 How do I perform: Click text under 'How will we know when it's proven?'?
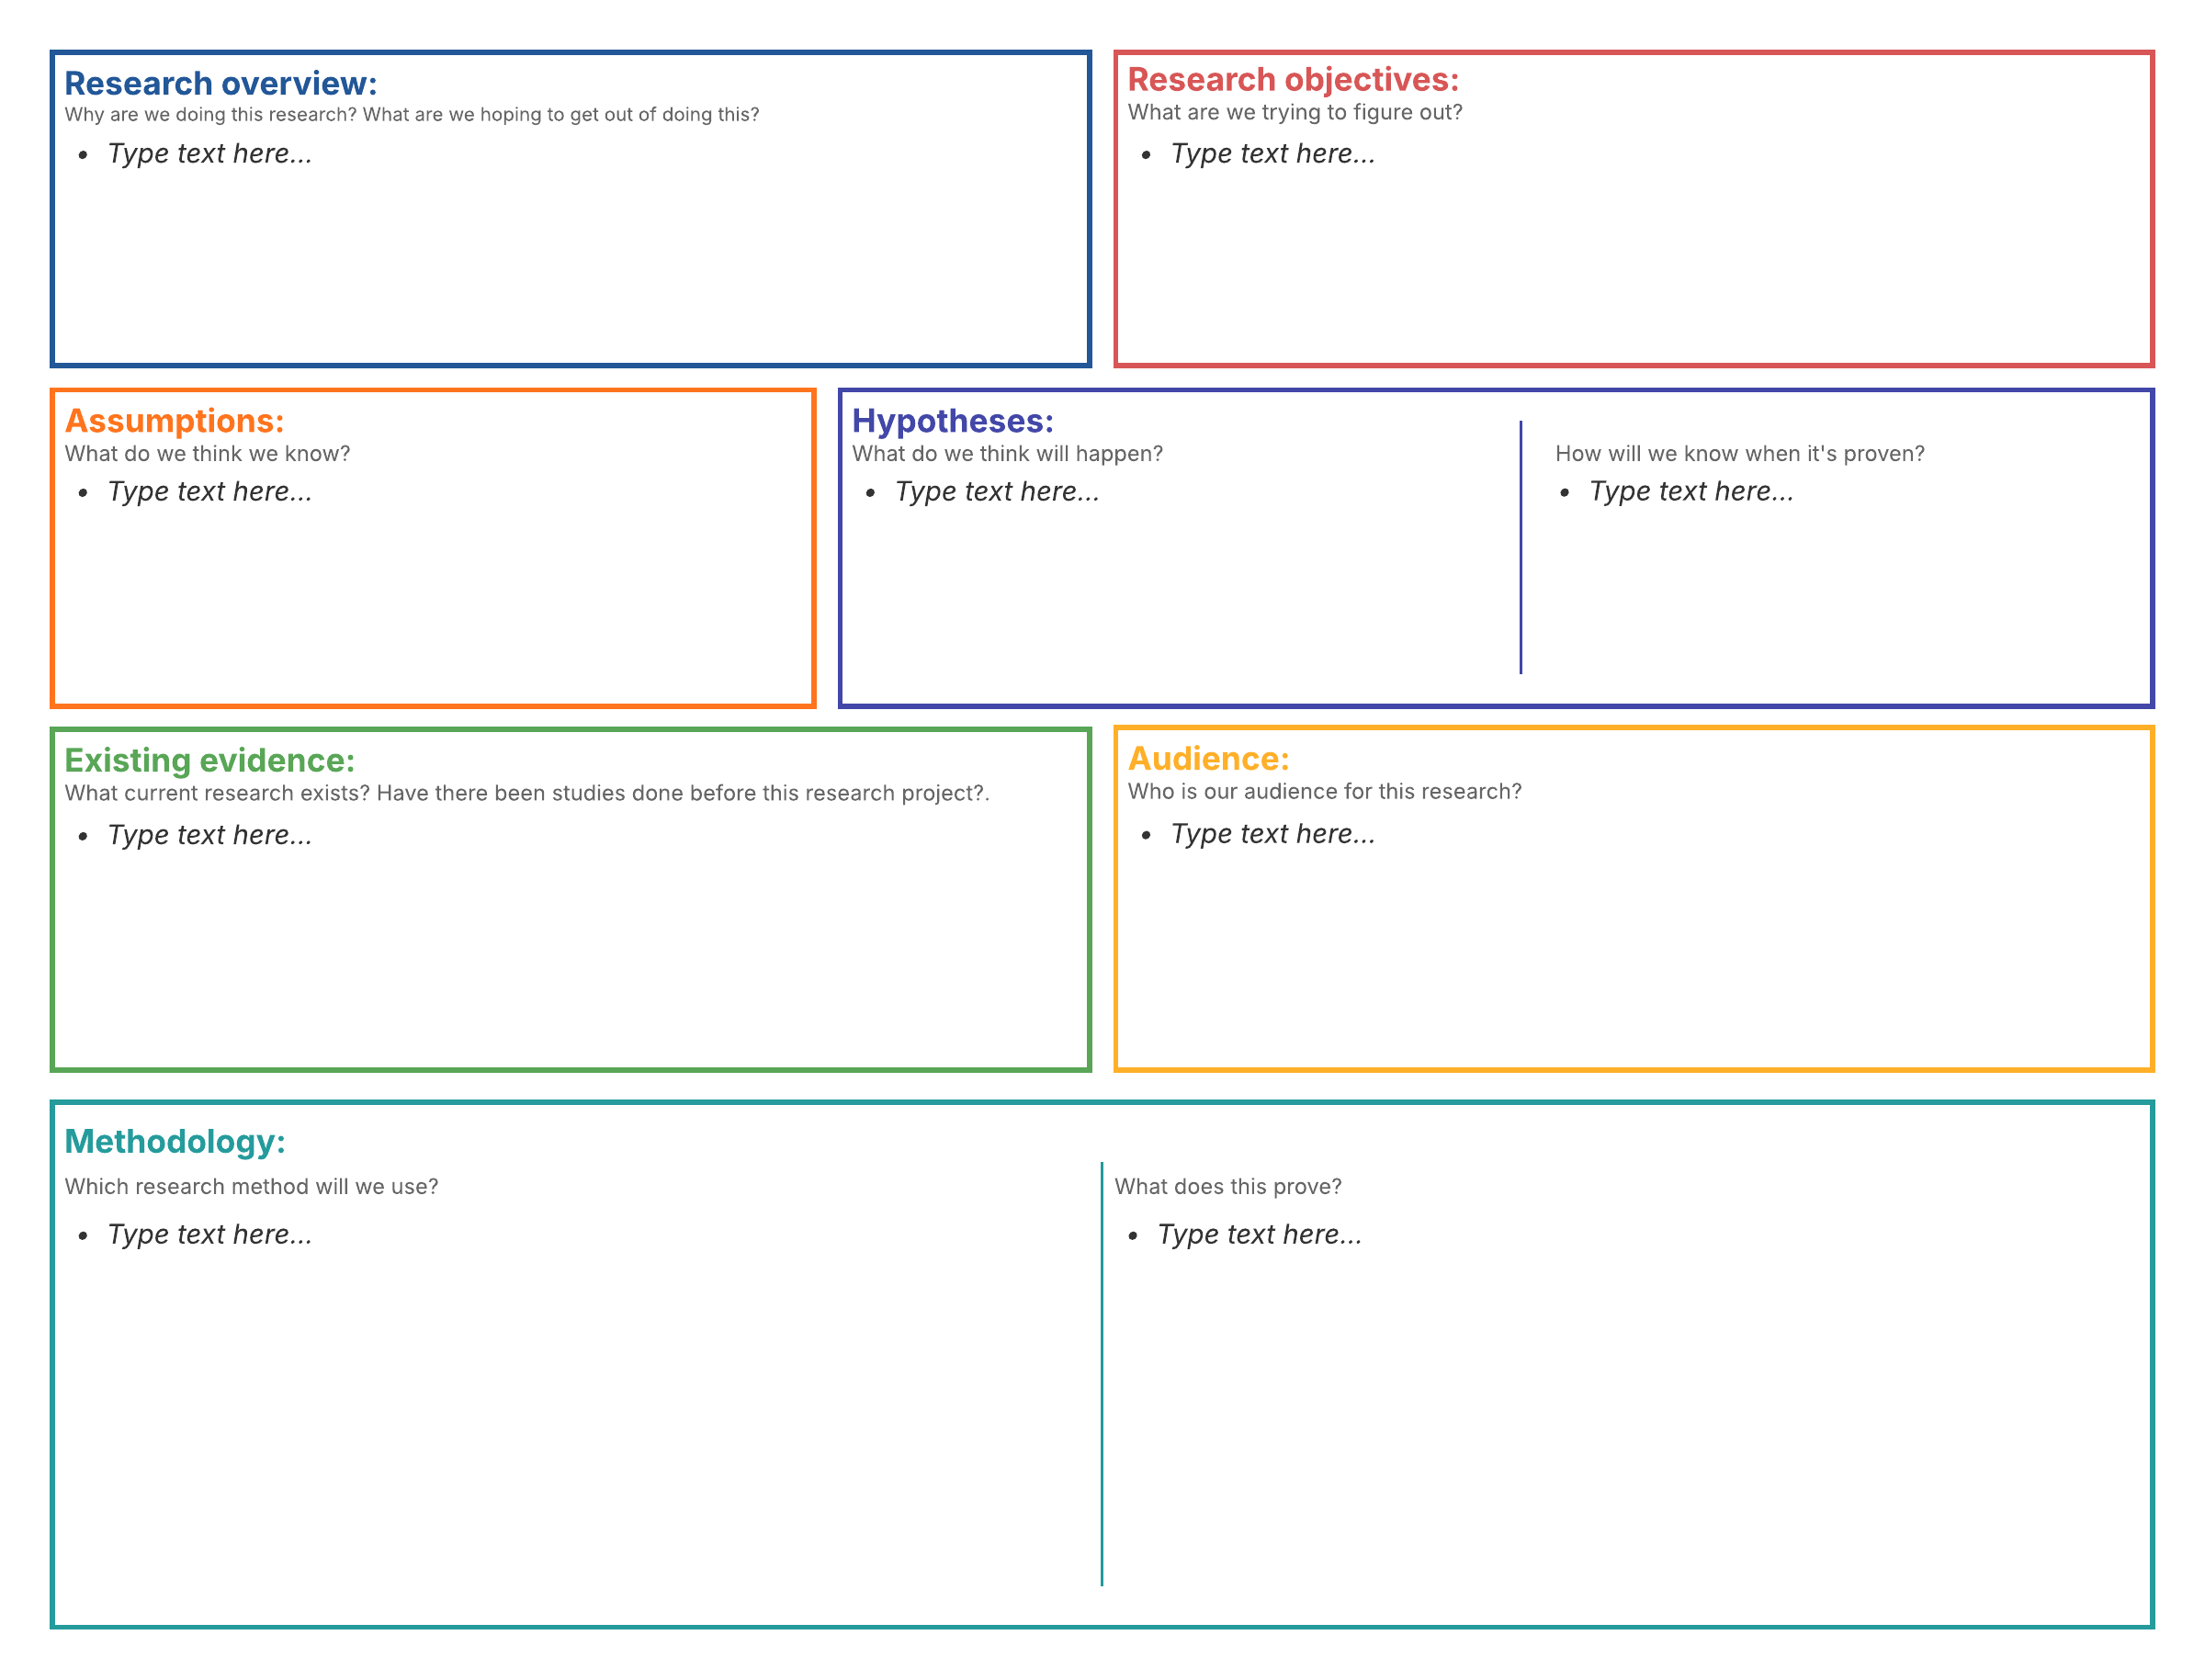1690,492
